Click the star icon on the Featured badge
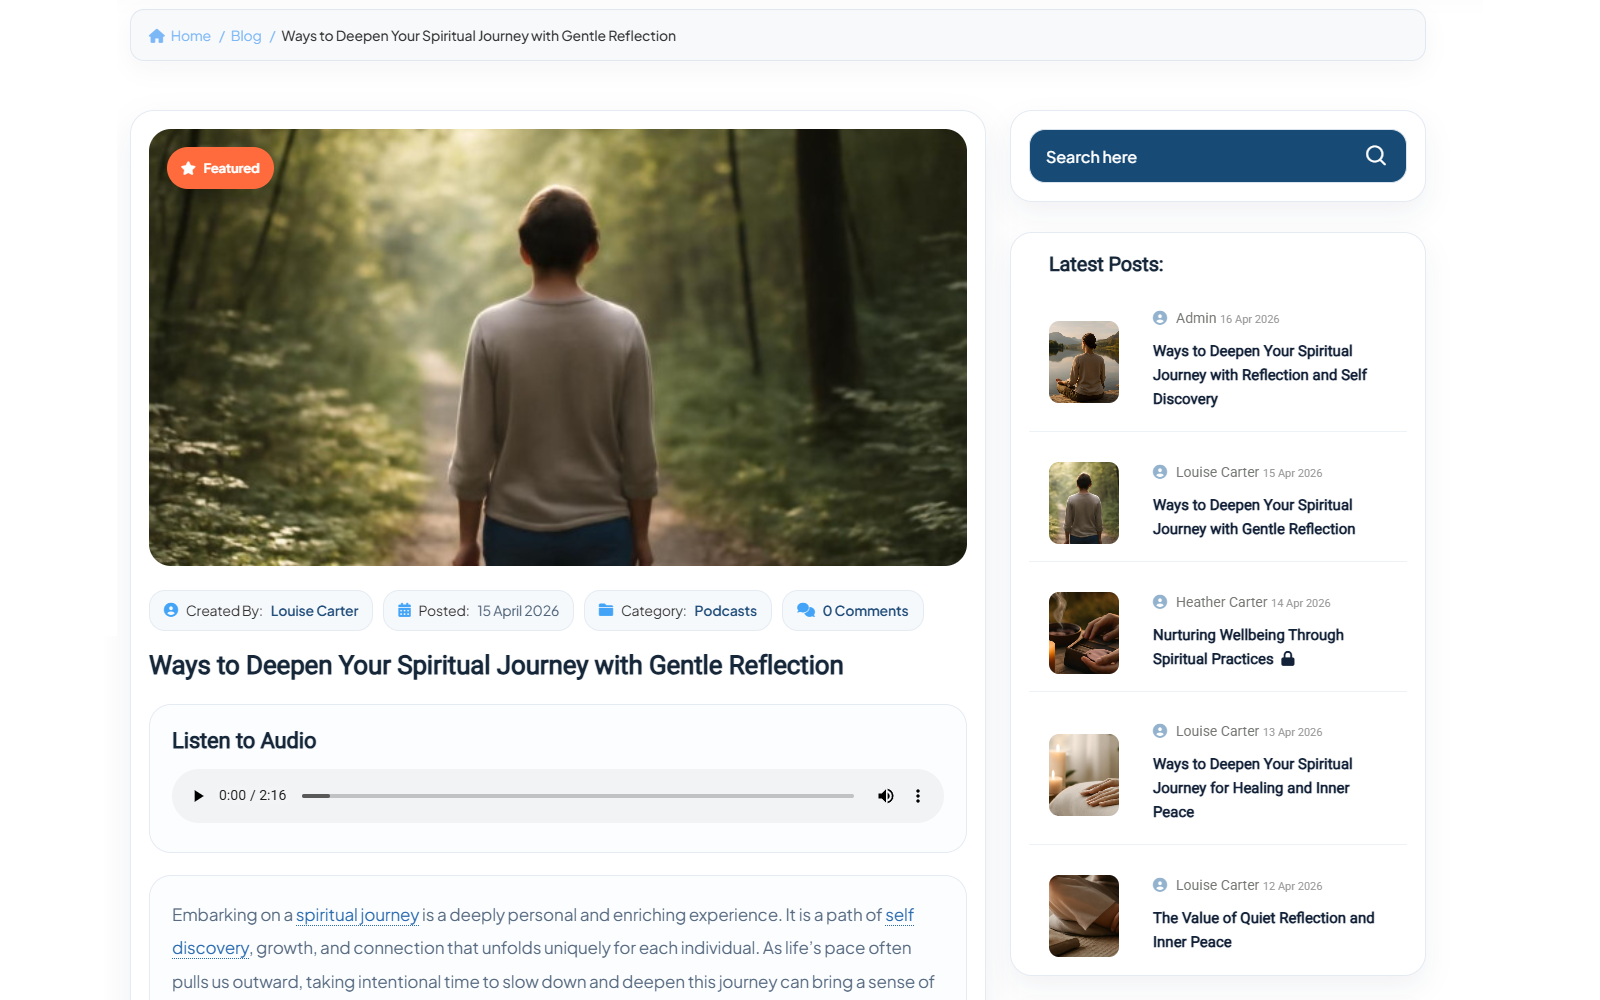The image size is (1600, 1000). pyautogui.click(x=188, y=167)
